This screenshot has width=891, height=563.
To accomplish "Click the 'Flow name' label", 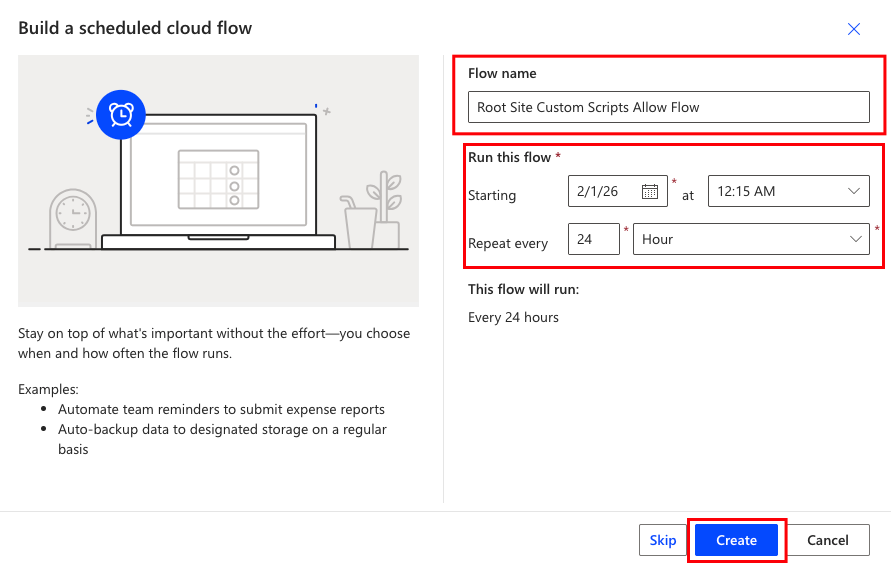I will [502, 73].
